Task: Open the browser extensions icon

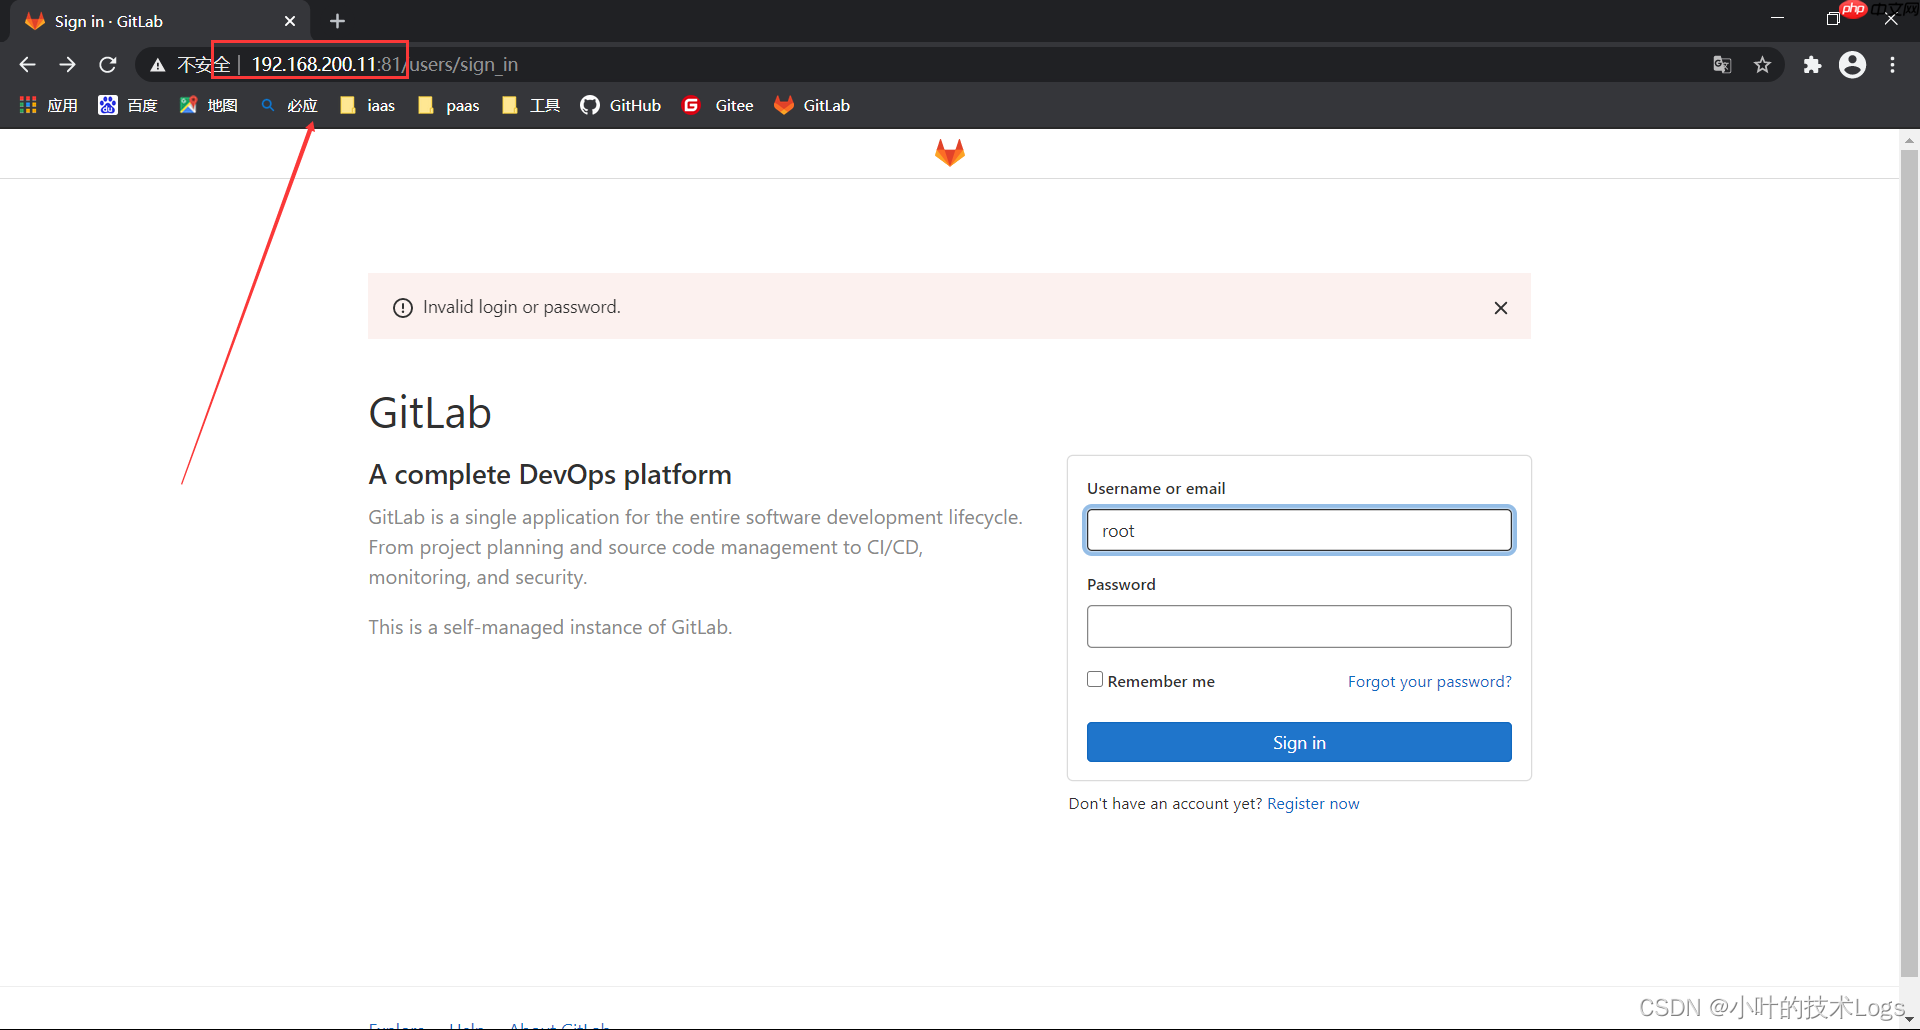Action: (1813, 64)
